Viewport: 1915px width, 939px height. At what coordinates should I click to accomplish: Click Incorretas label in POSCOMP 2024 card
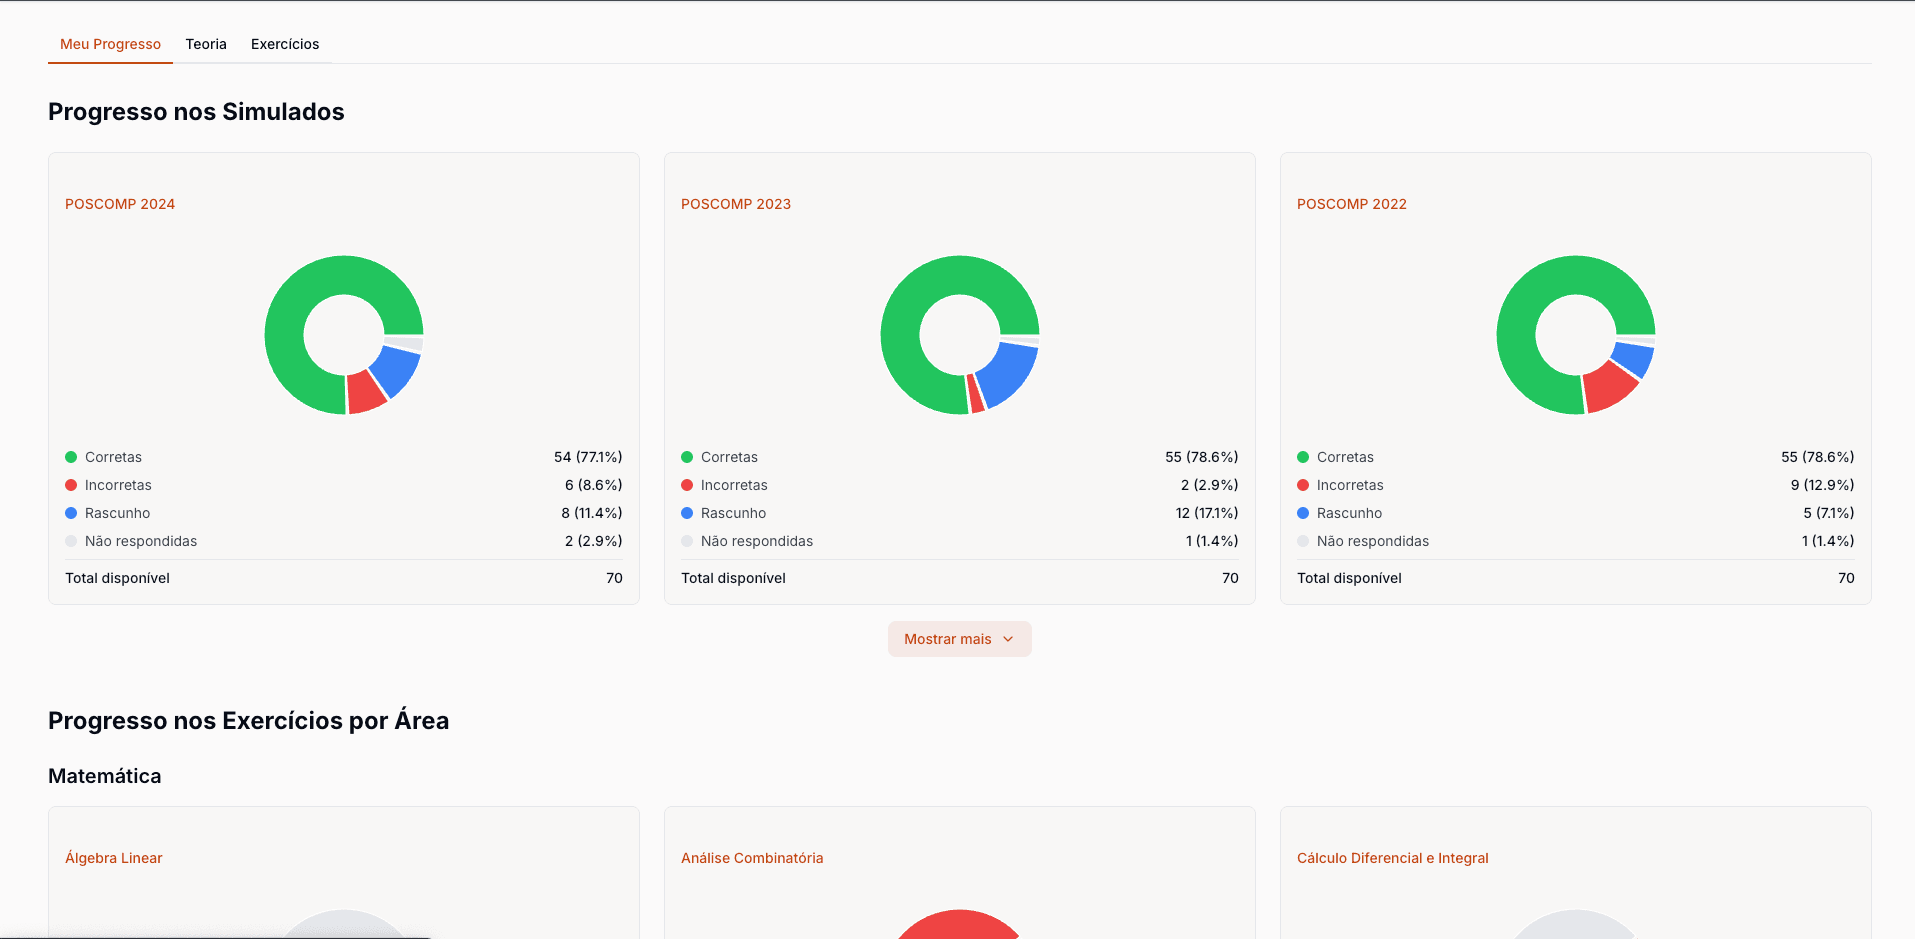(x=118, y=485)
